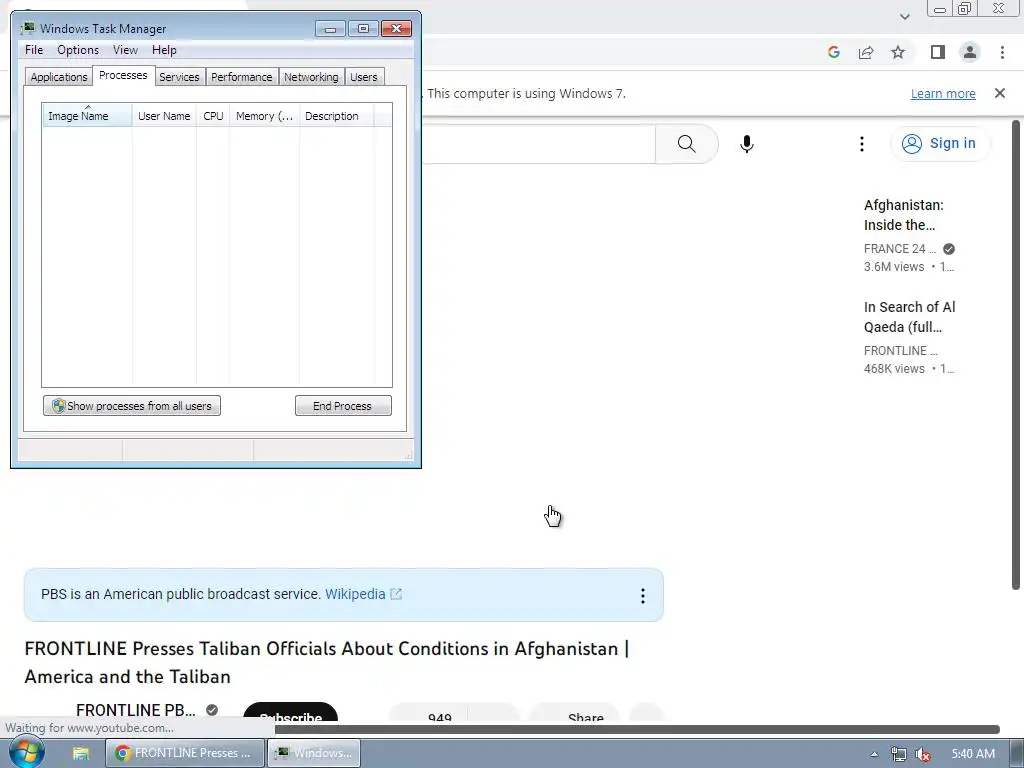Close the Windows Task Manager window

click(x=396, y=29)
